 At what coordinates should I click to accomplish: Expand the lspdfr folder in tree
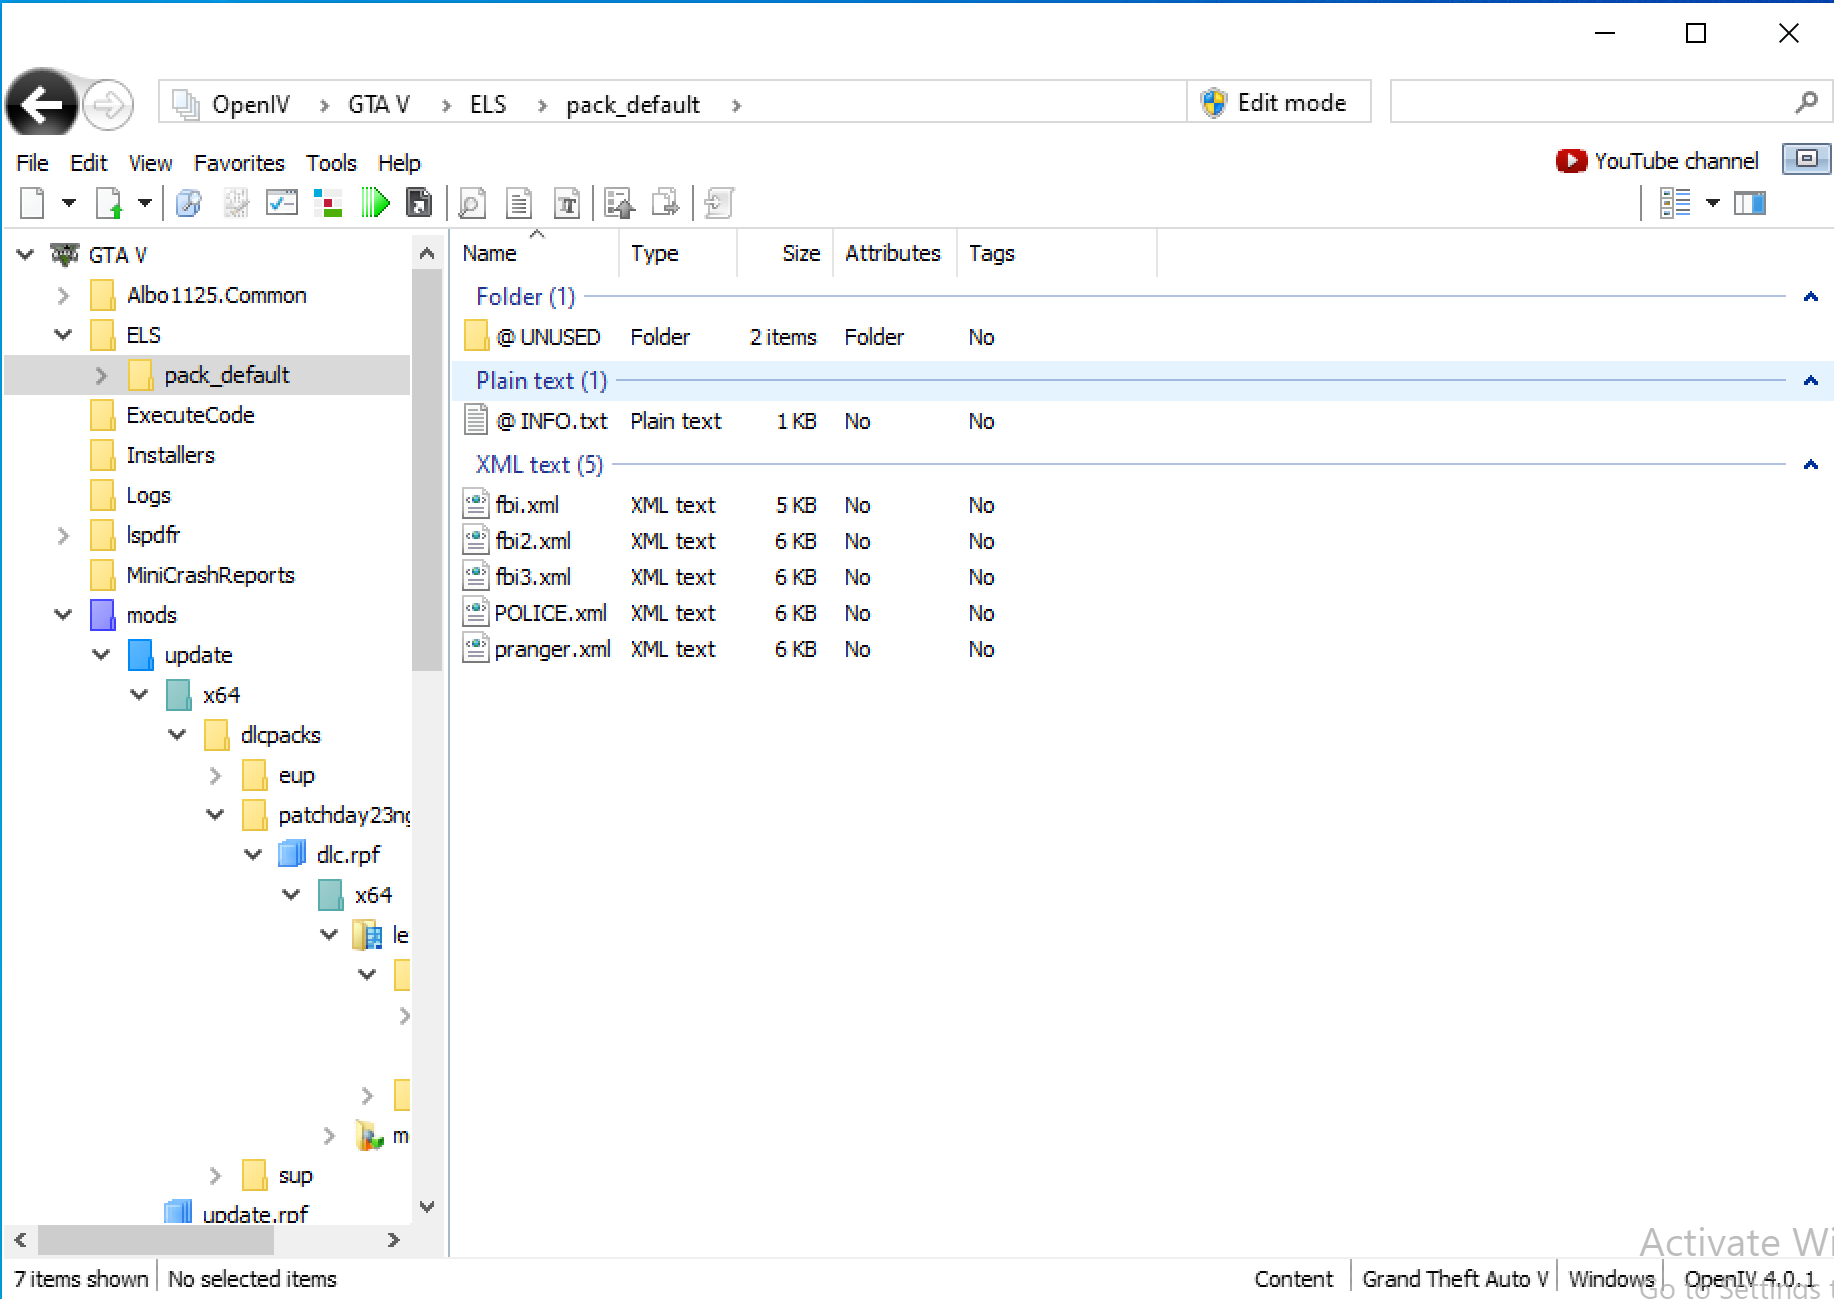[63, 536]
